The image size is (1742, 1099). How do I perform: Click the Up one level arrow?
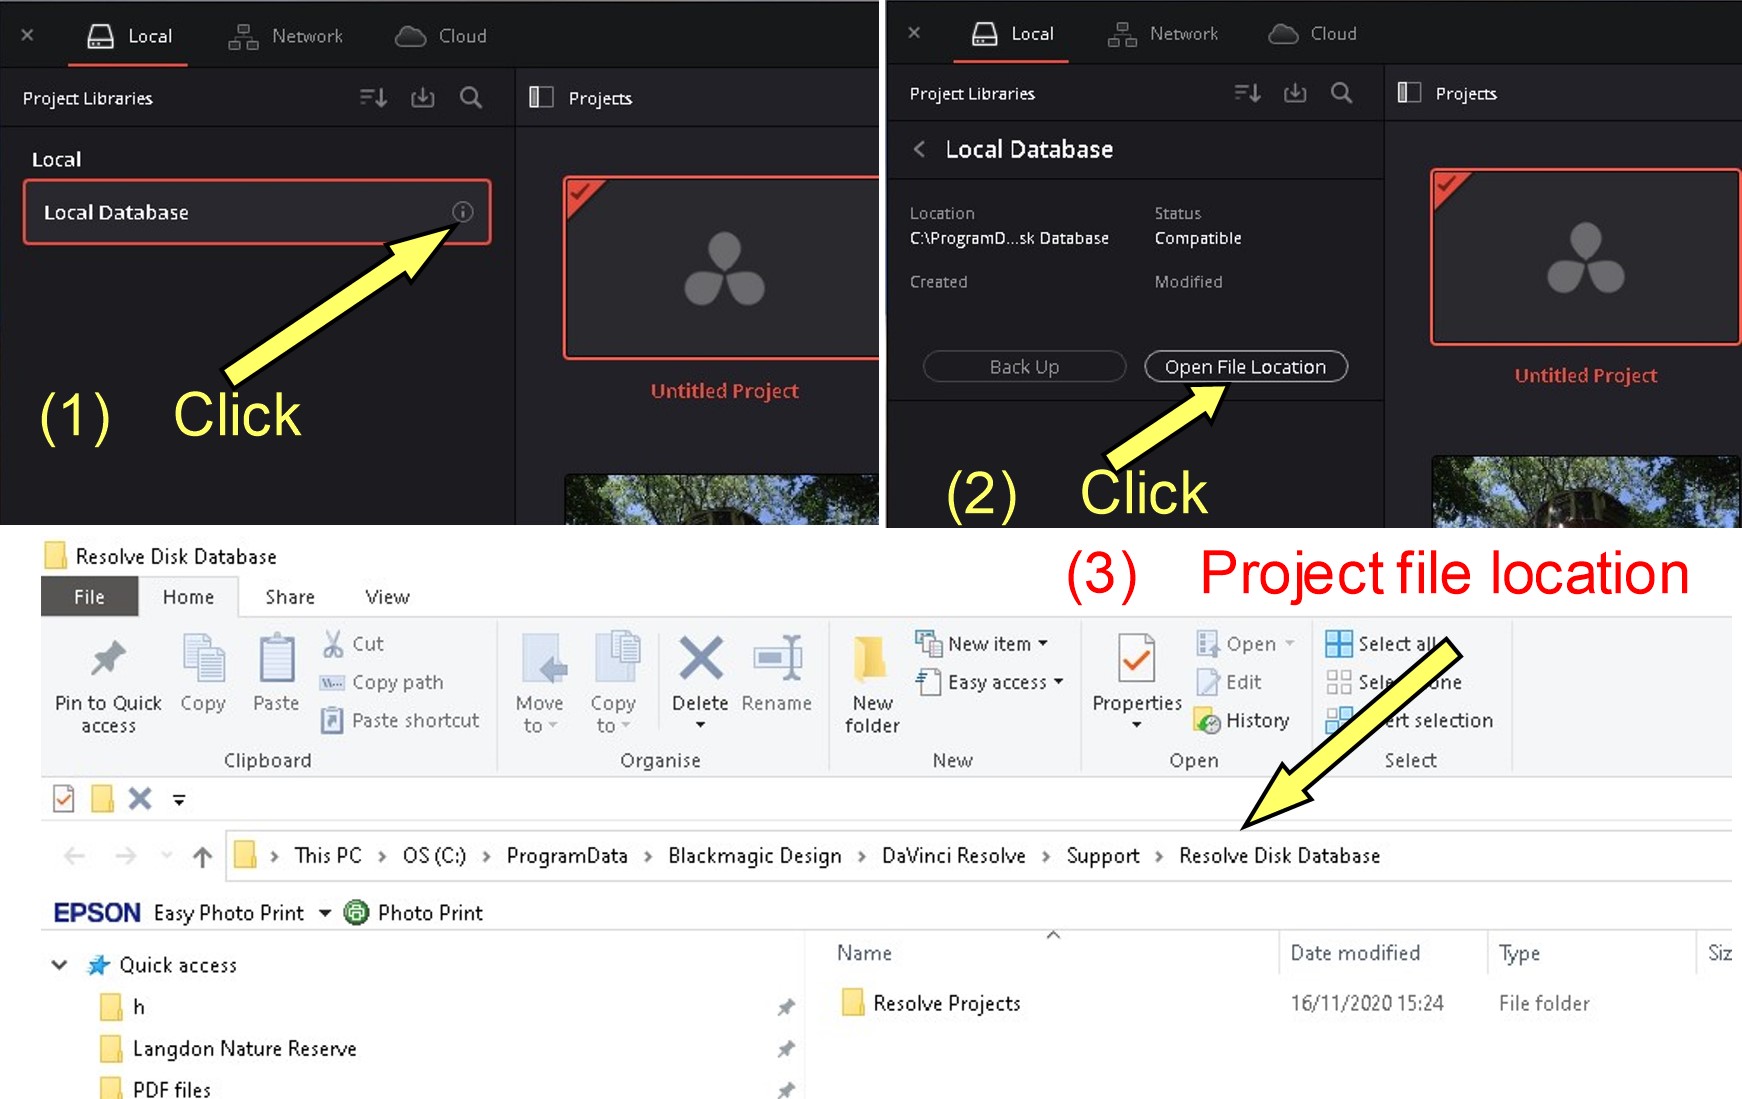point(202,856)
